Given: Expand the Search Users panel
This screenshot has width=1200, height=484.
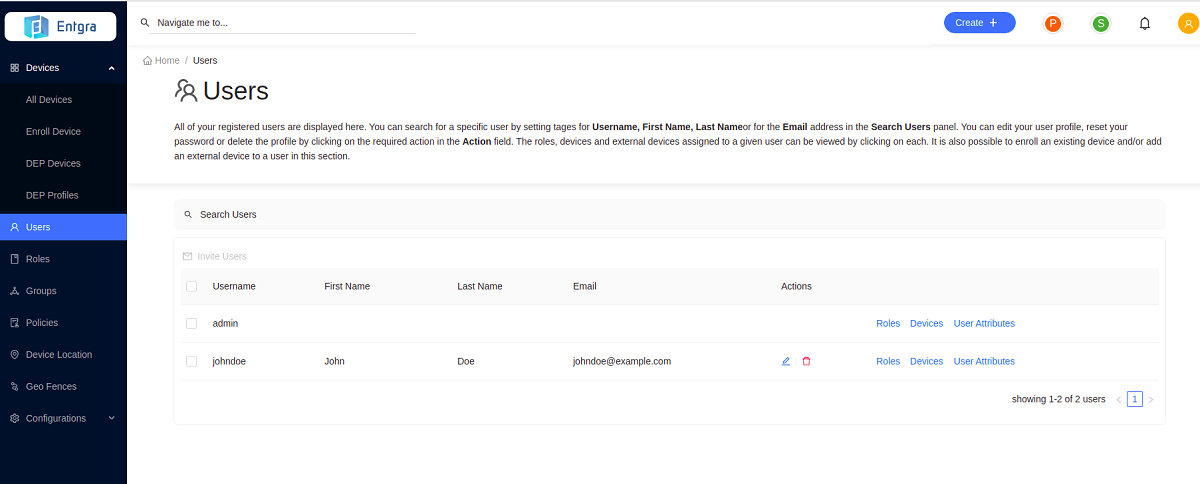Looking at the screenshot, I should coord(229,215).
